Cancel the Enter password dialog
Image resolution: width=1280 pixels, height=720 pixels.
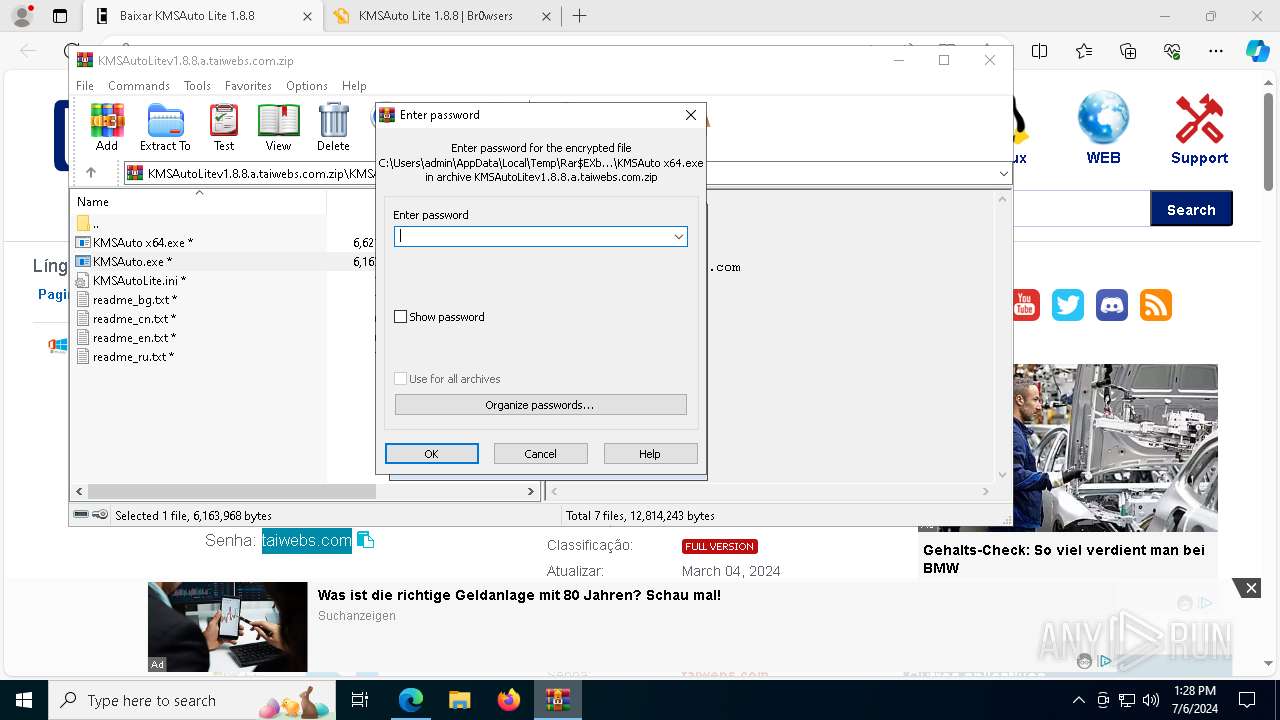click(540, 454)
